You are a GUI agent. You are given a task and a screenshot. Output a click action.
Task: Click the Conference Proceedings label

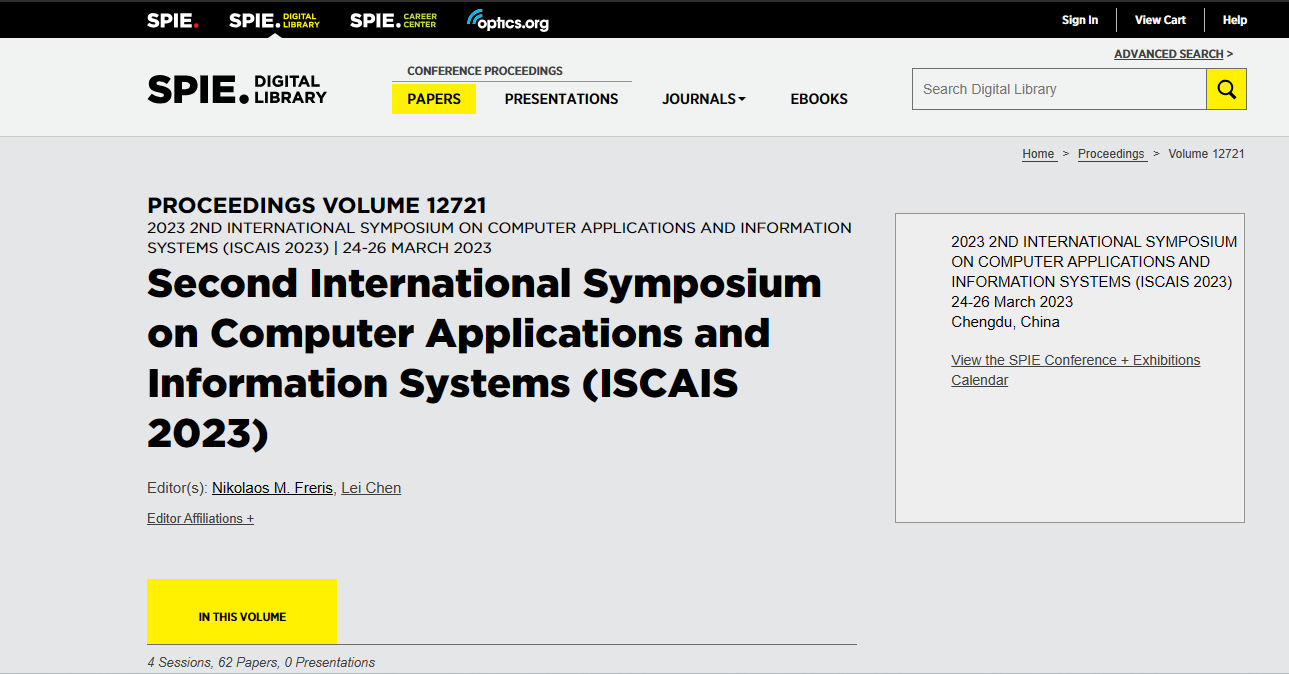pos(485,71)
